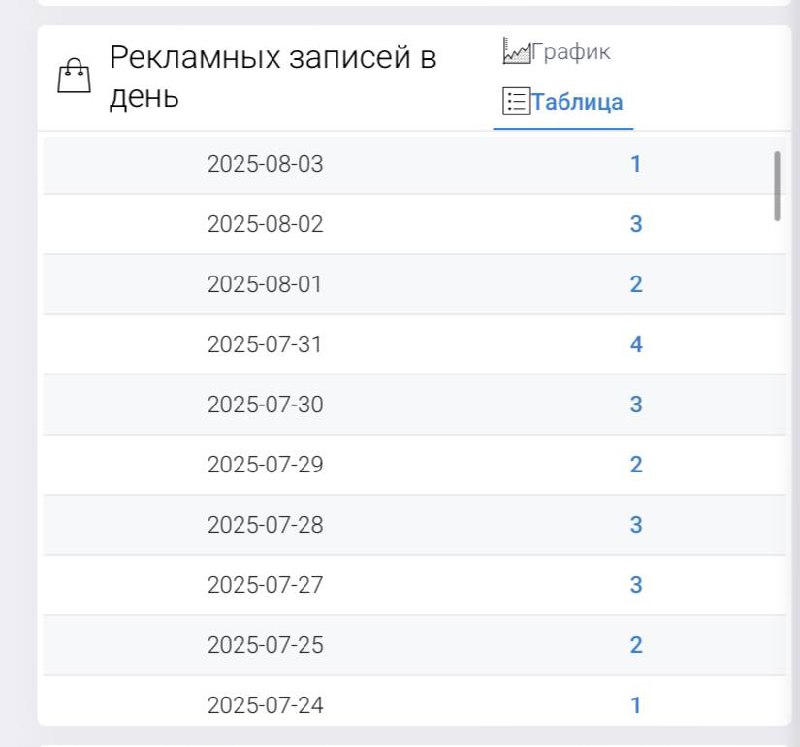Open count 3 for 2025-07-27
The height and width of the screenshot is (747, 800).
coord(635,585)
